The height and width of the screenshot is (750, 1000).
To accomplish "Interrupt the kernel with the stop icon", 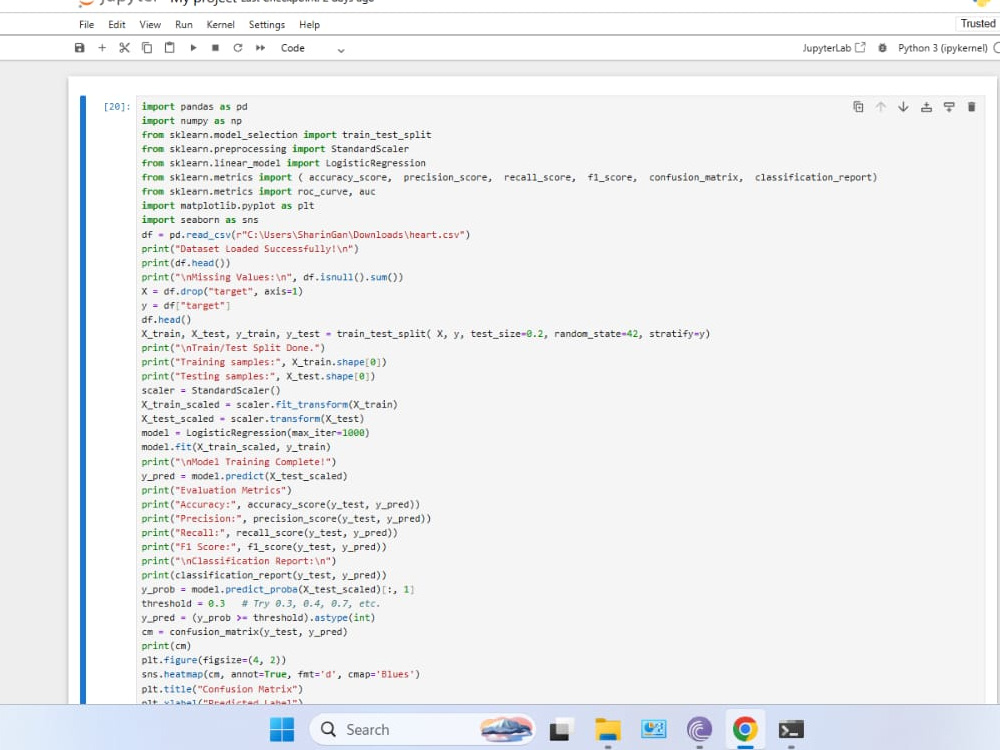I will [216, 48].
